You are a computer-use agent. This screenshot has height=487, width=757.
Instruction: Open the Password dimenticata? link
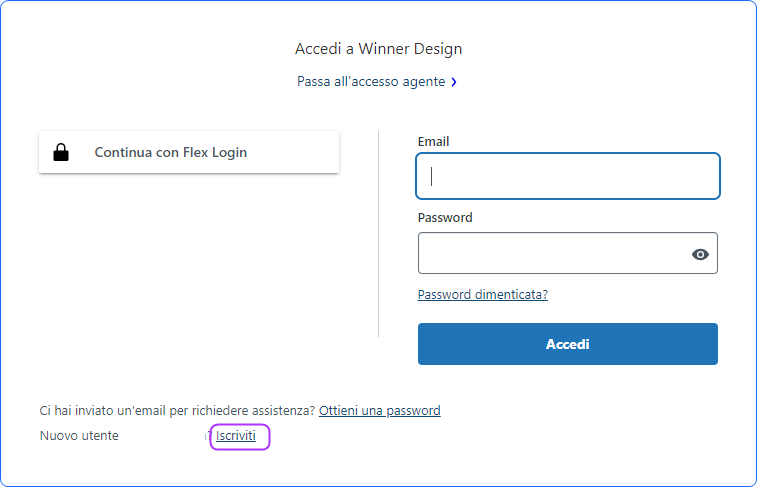point(482,295)
